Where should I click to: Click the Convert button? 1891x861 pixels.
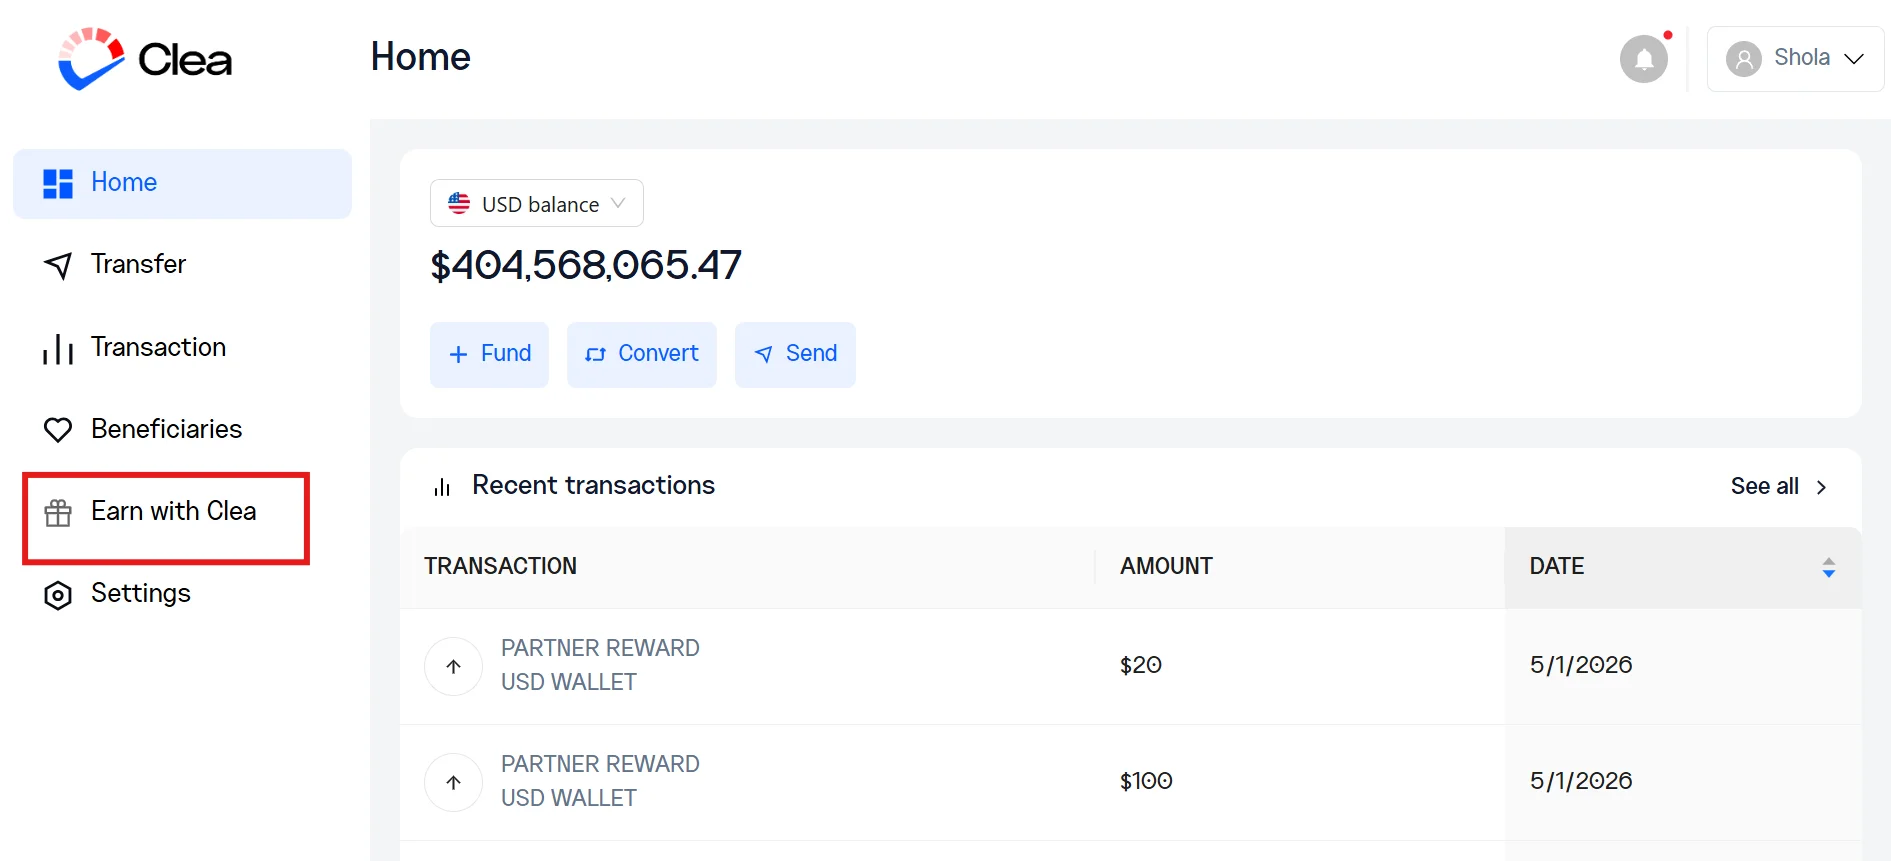click(641, 354)
